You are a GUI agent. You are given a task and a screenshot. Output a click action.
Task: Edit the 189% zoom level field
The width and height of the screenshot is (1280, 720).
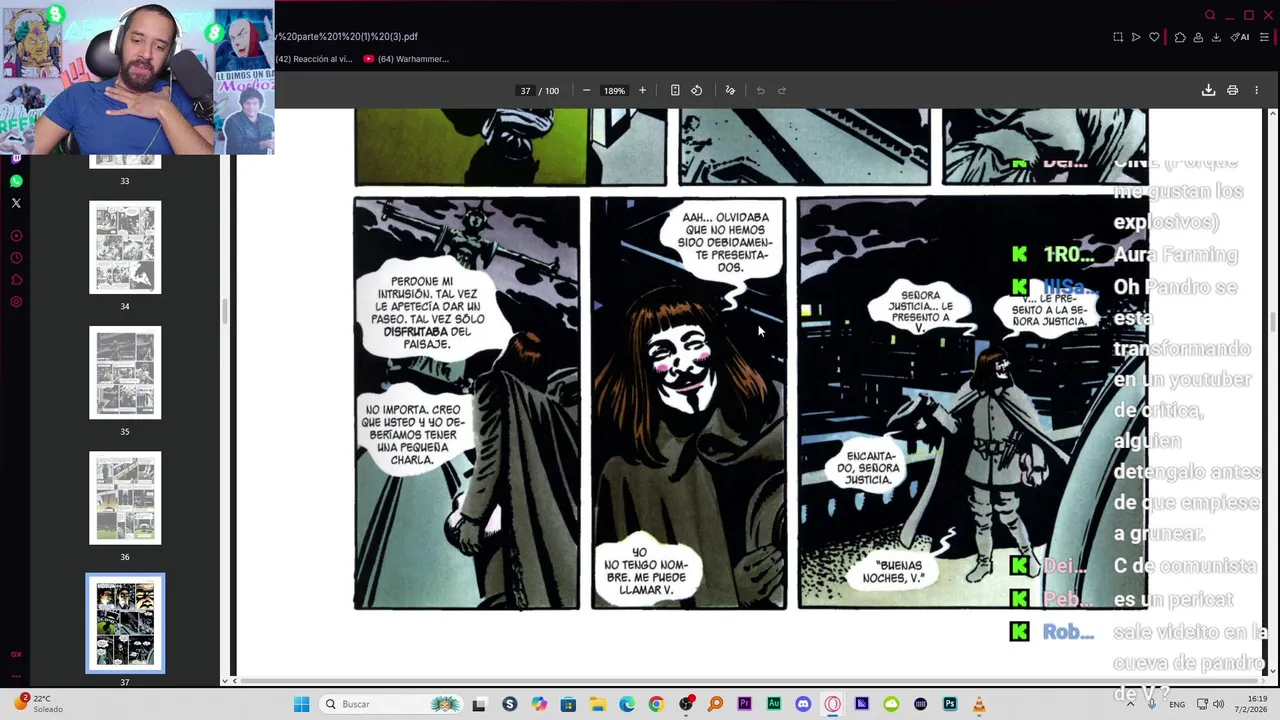pyautogui.click(x=614, y=90)
